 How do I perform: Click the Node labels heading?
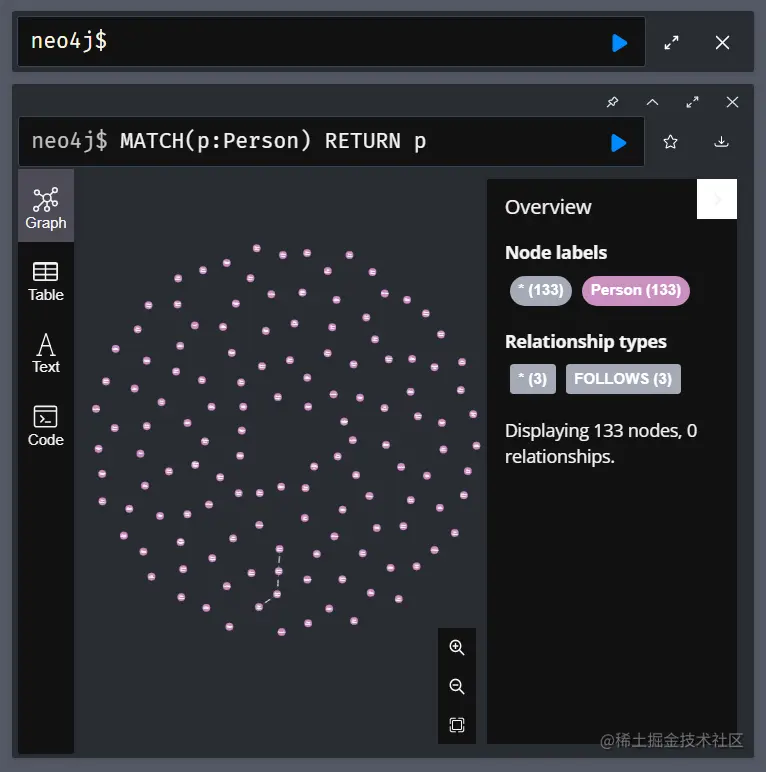[556, 253]
